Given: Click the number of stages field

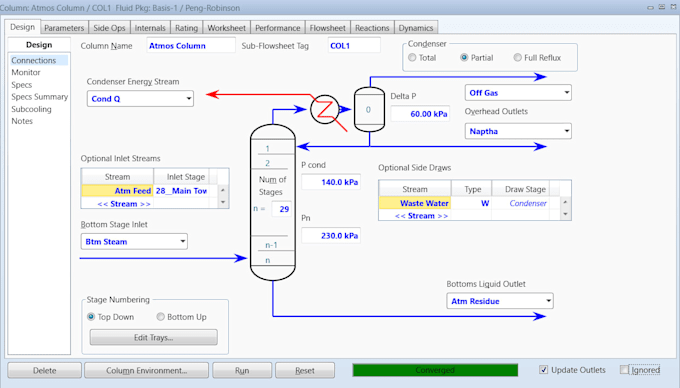Looking at the screenshot, I should (x=281, y=209).
